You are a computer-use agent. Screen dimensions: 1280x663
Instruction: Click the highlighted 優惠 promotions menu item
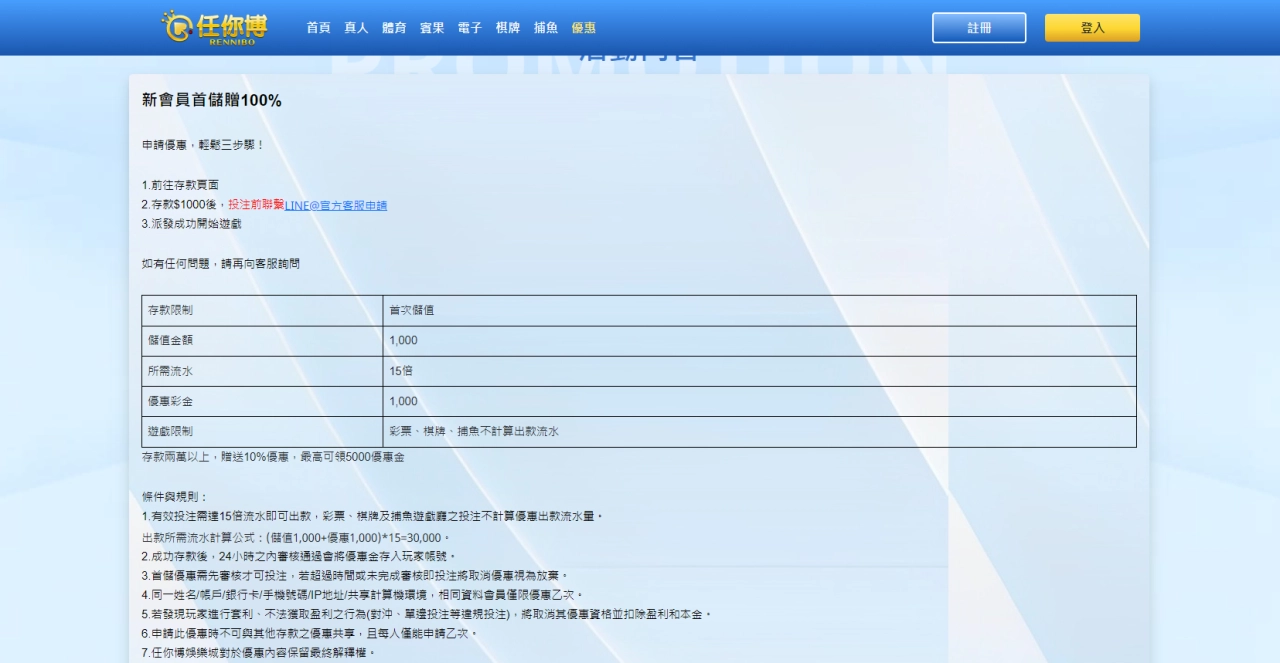click(583, 28)
